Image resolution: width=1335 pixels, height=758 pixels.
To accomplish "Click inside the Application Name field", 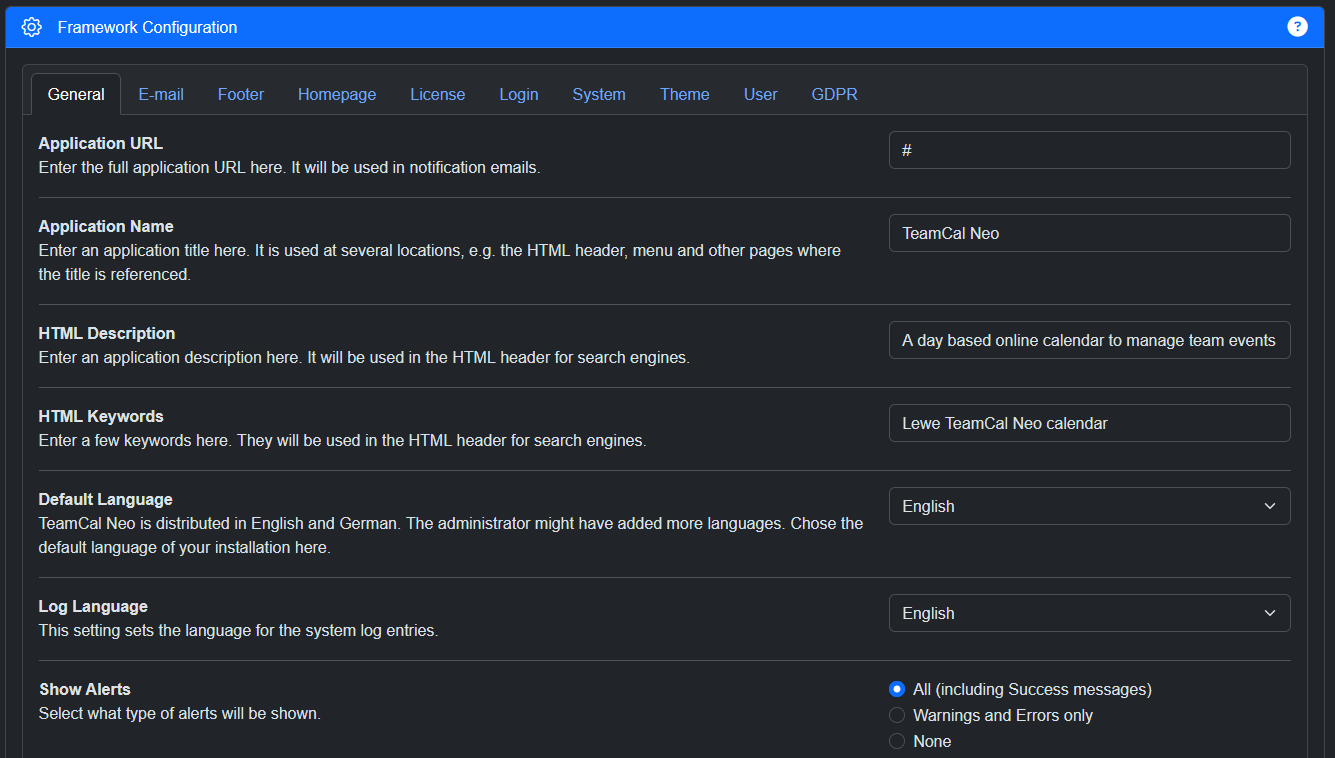I will point(1089,232).
